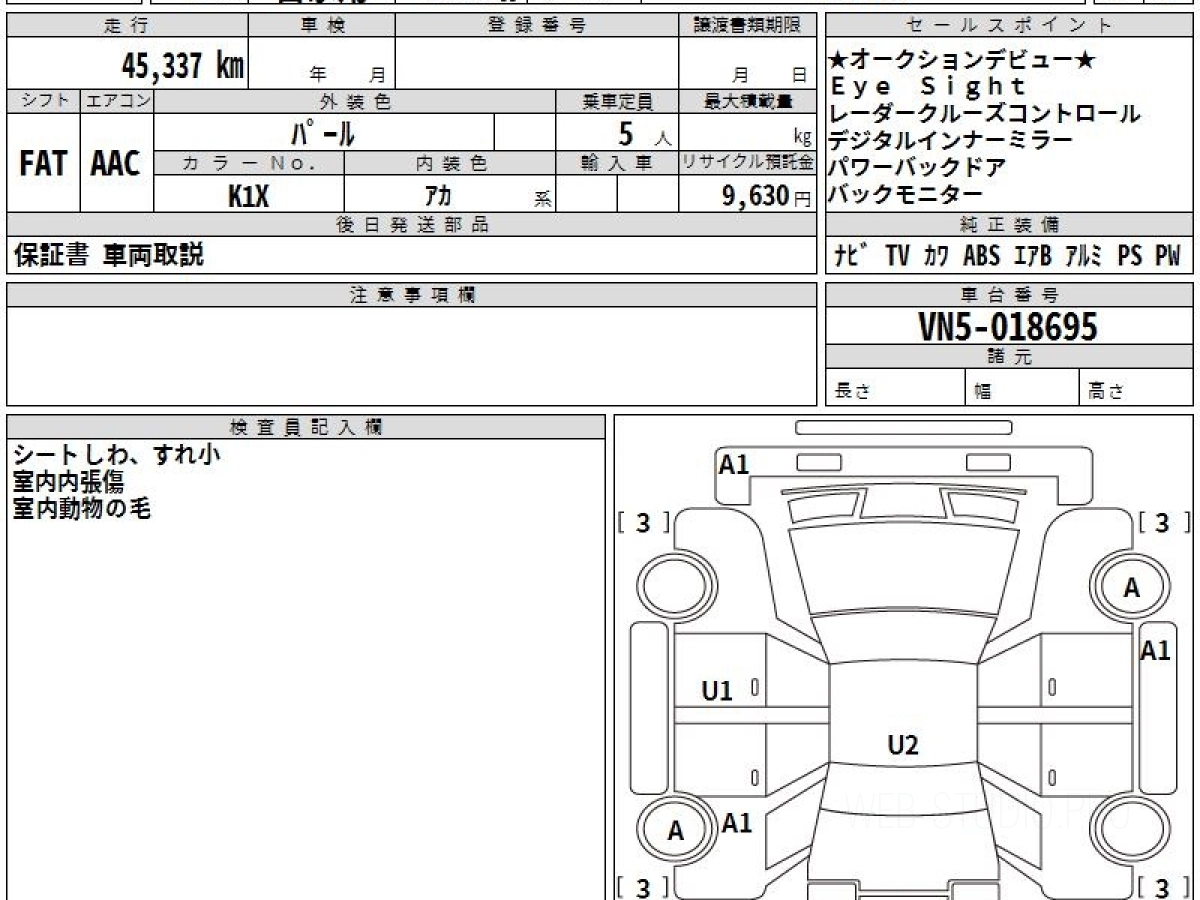Click the chassis number VN5-018695
Viewport: 1200px width, 900px height.
(1008, 326)
